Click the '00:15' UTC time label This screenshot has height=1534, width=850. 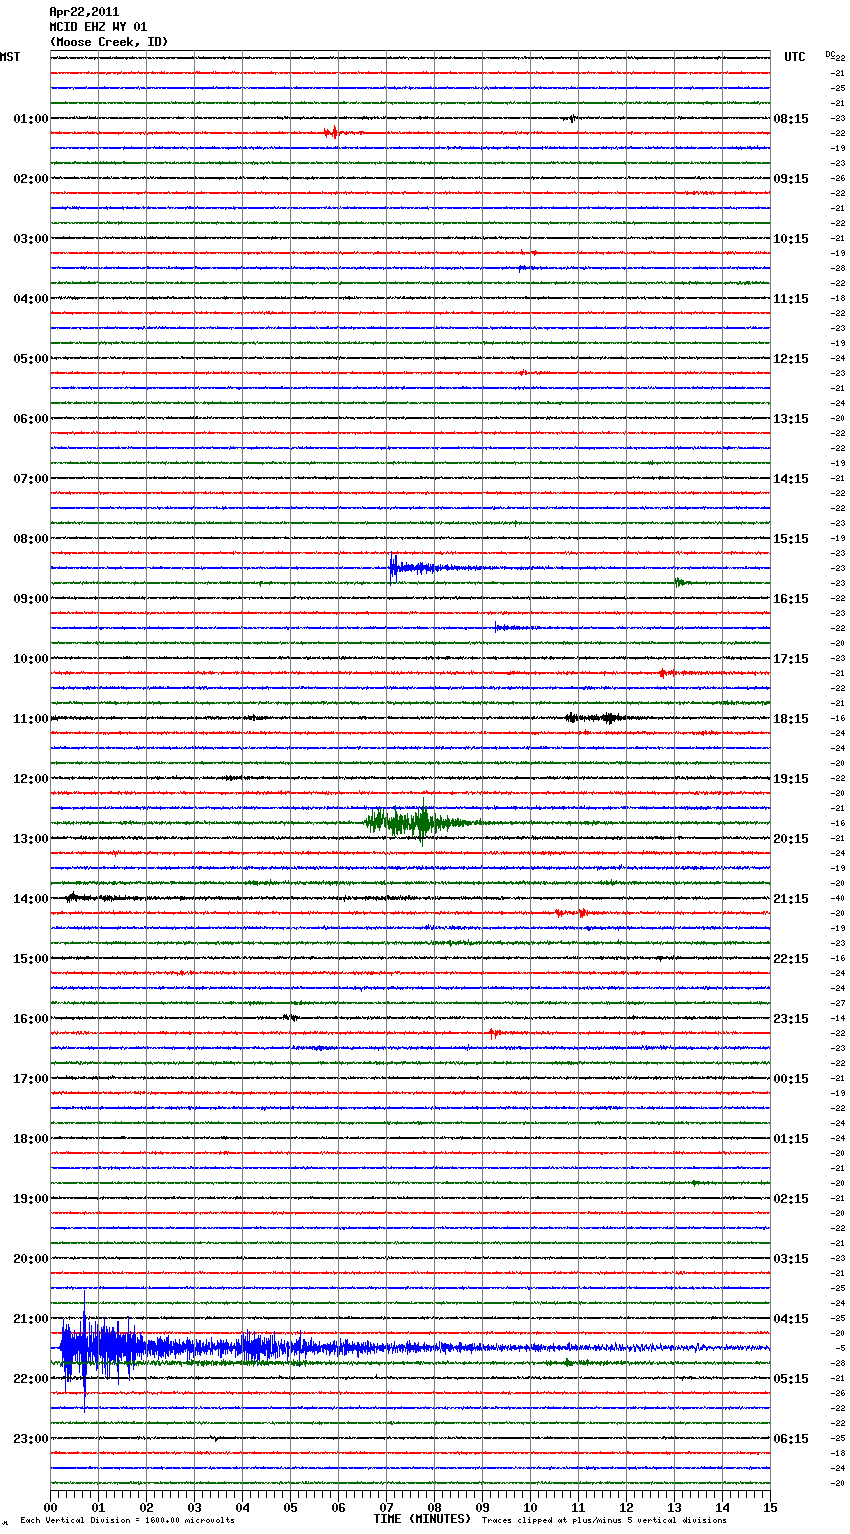791,1079
